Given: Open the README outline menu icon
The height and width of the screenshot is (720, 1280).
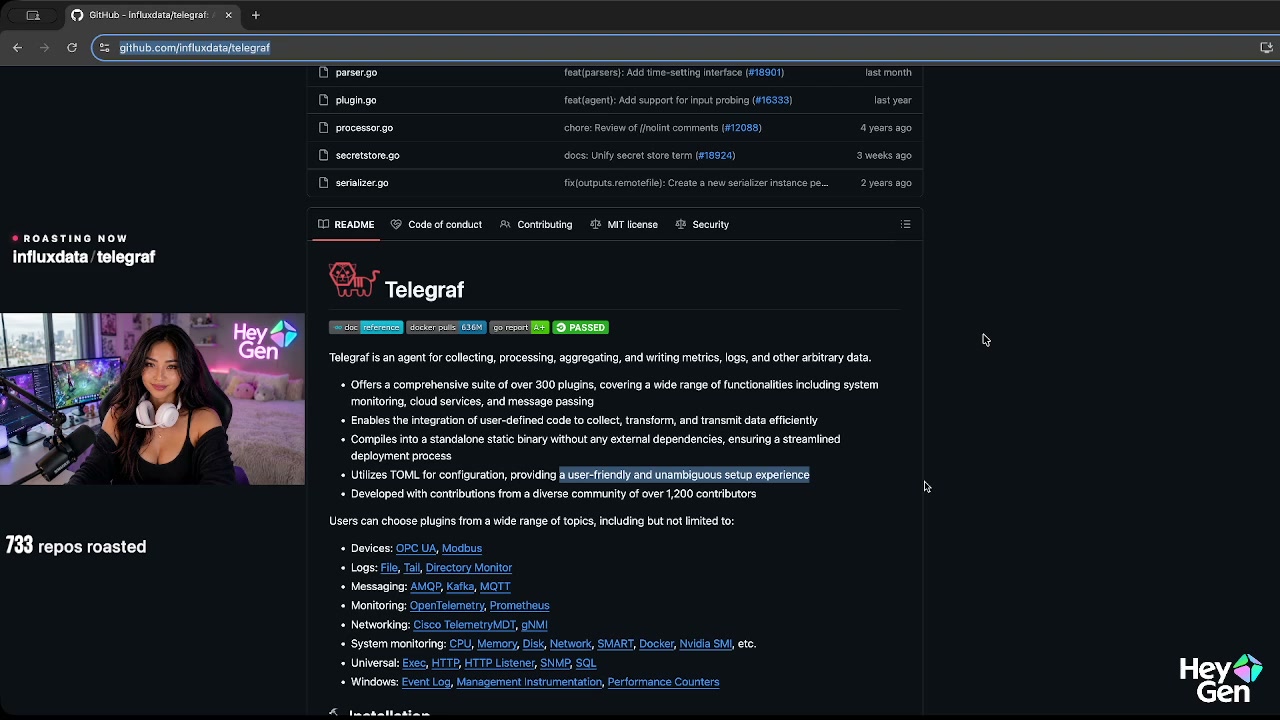Looking at the screenshot, I should click(x=906, y=224).
